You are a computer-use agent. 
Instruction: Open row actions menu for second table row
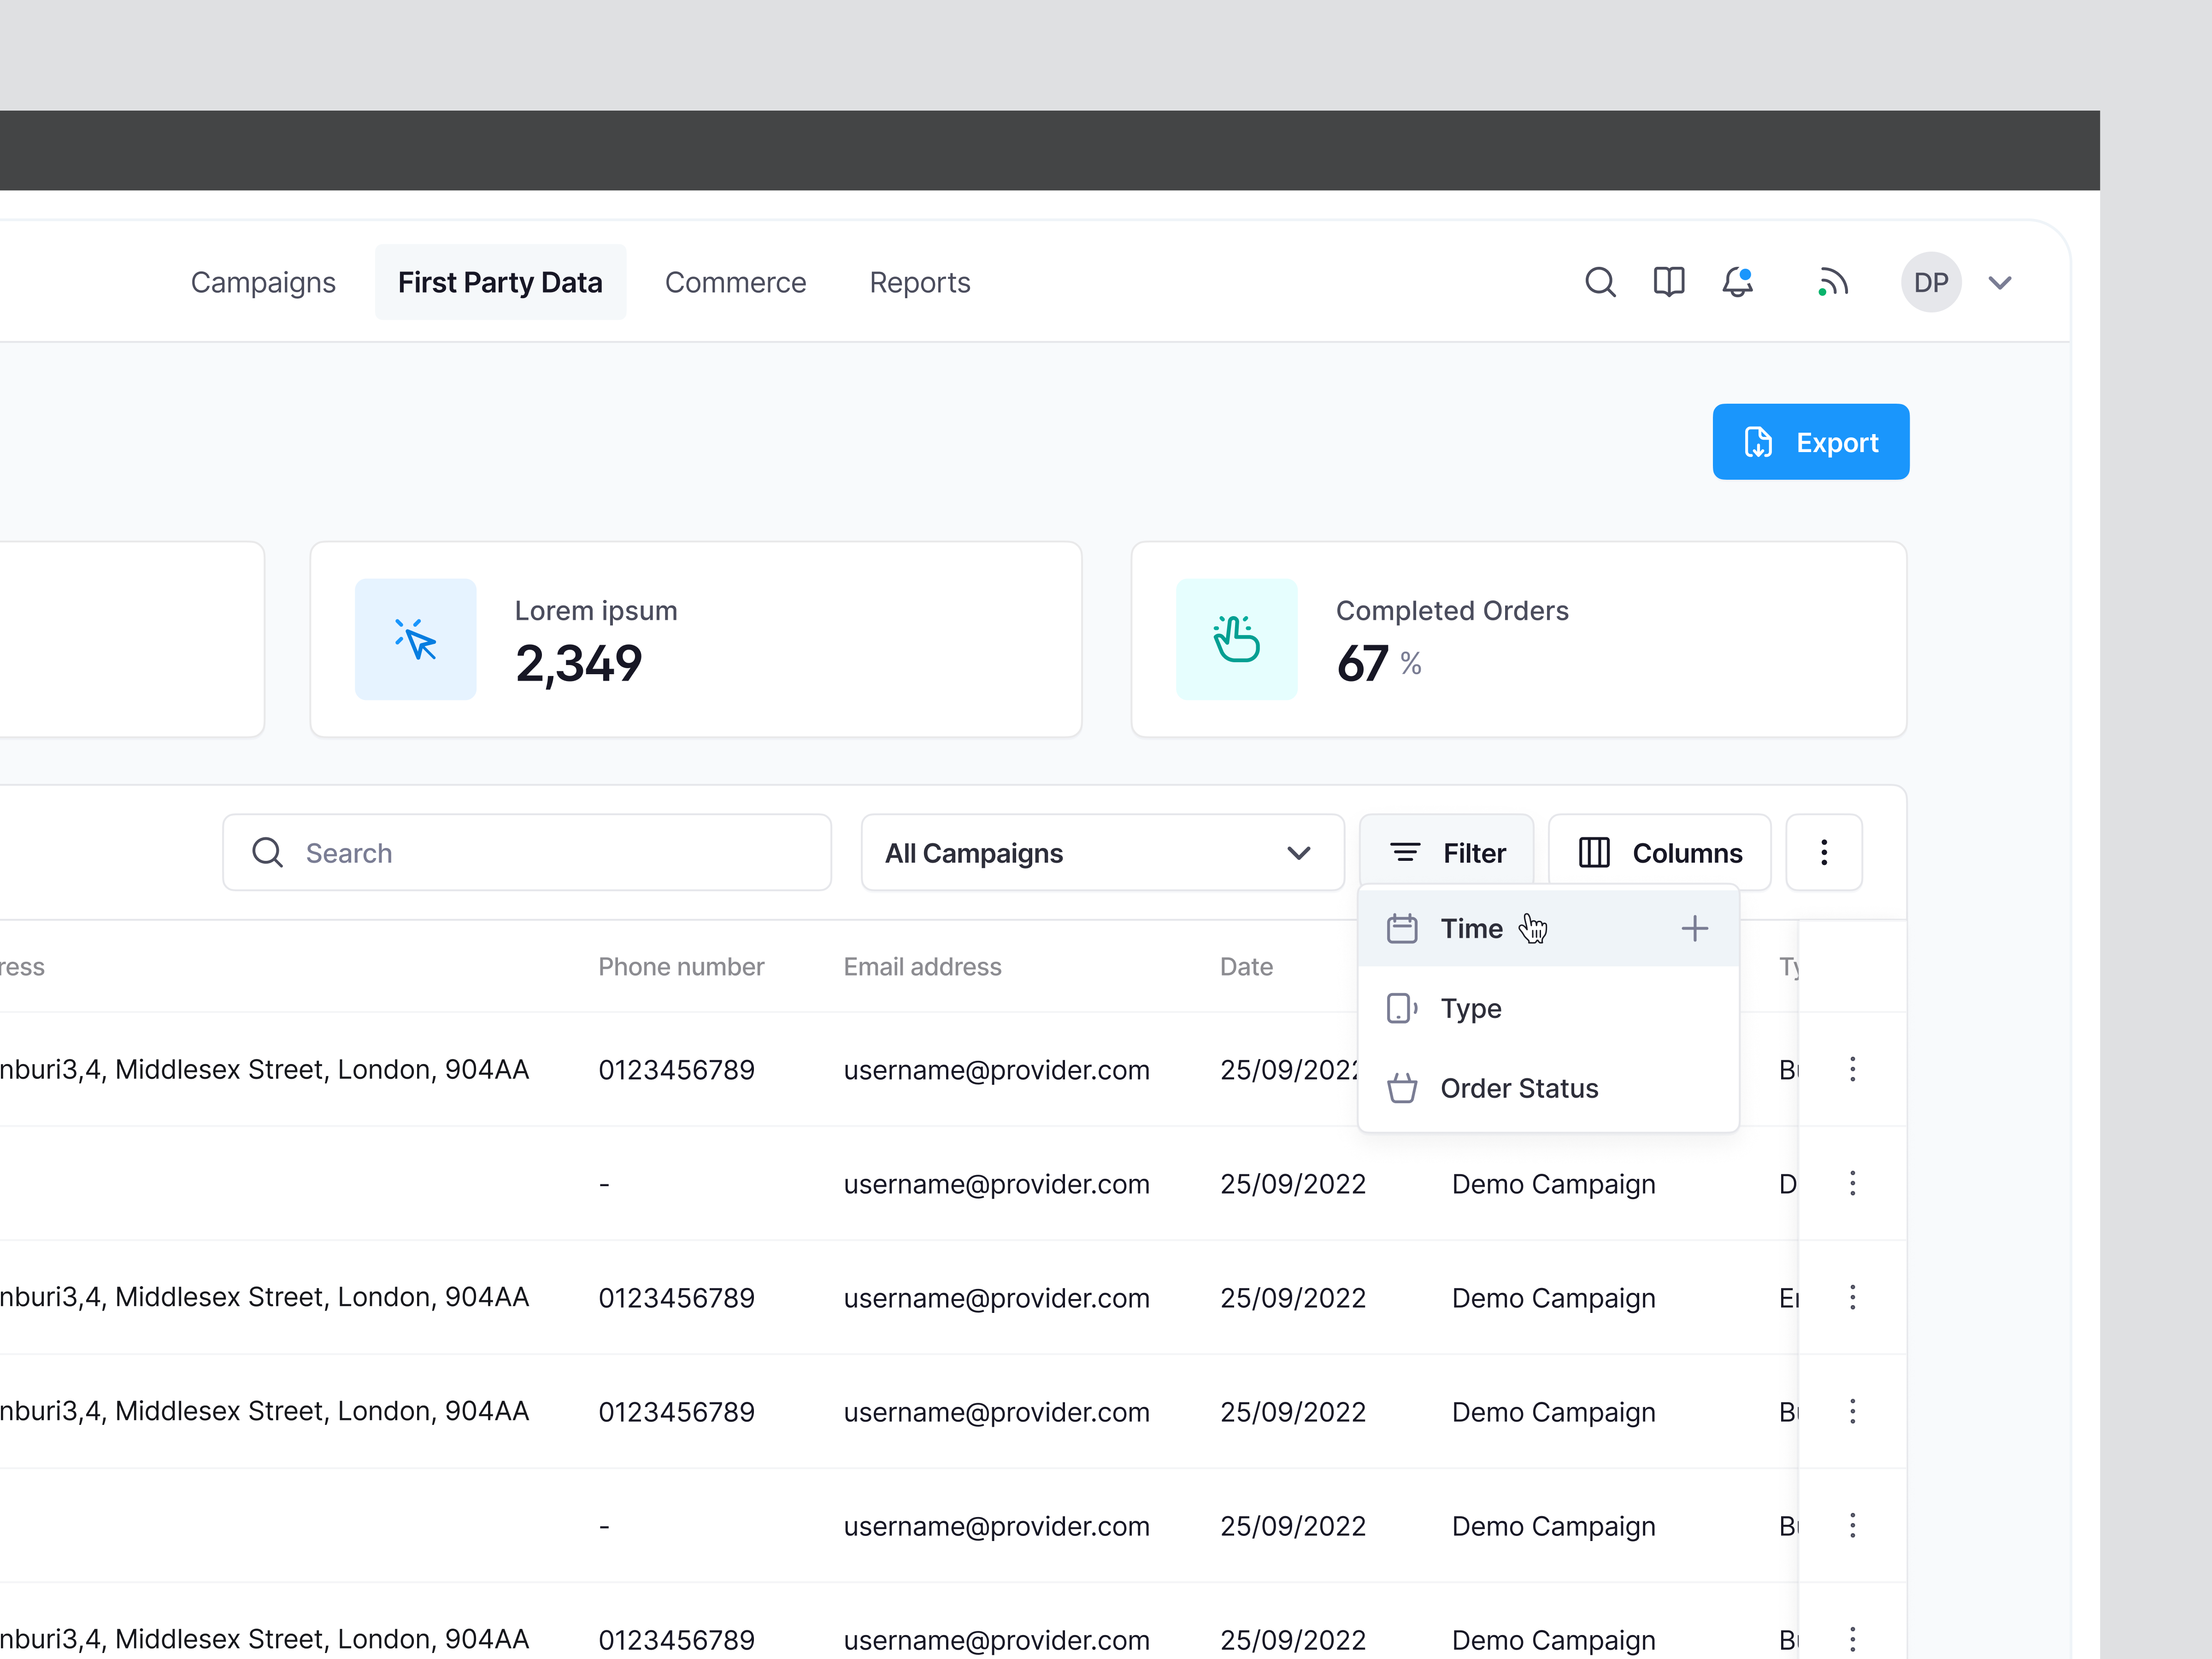[x=1852, y=1183]
